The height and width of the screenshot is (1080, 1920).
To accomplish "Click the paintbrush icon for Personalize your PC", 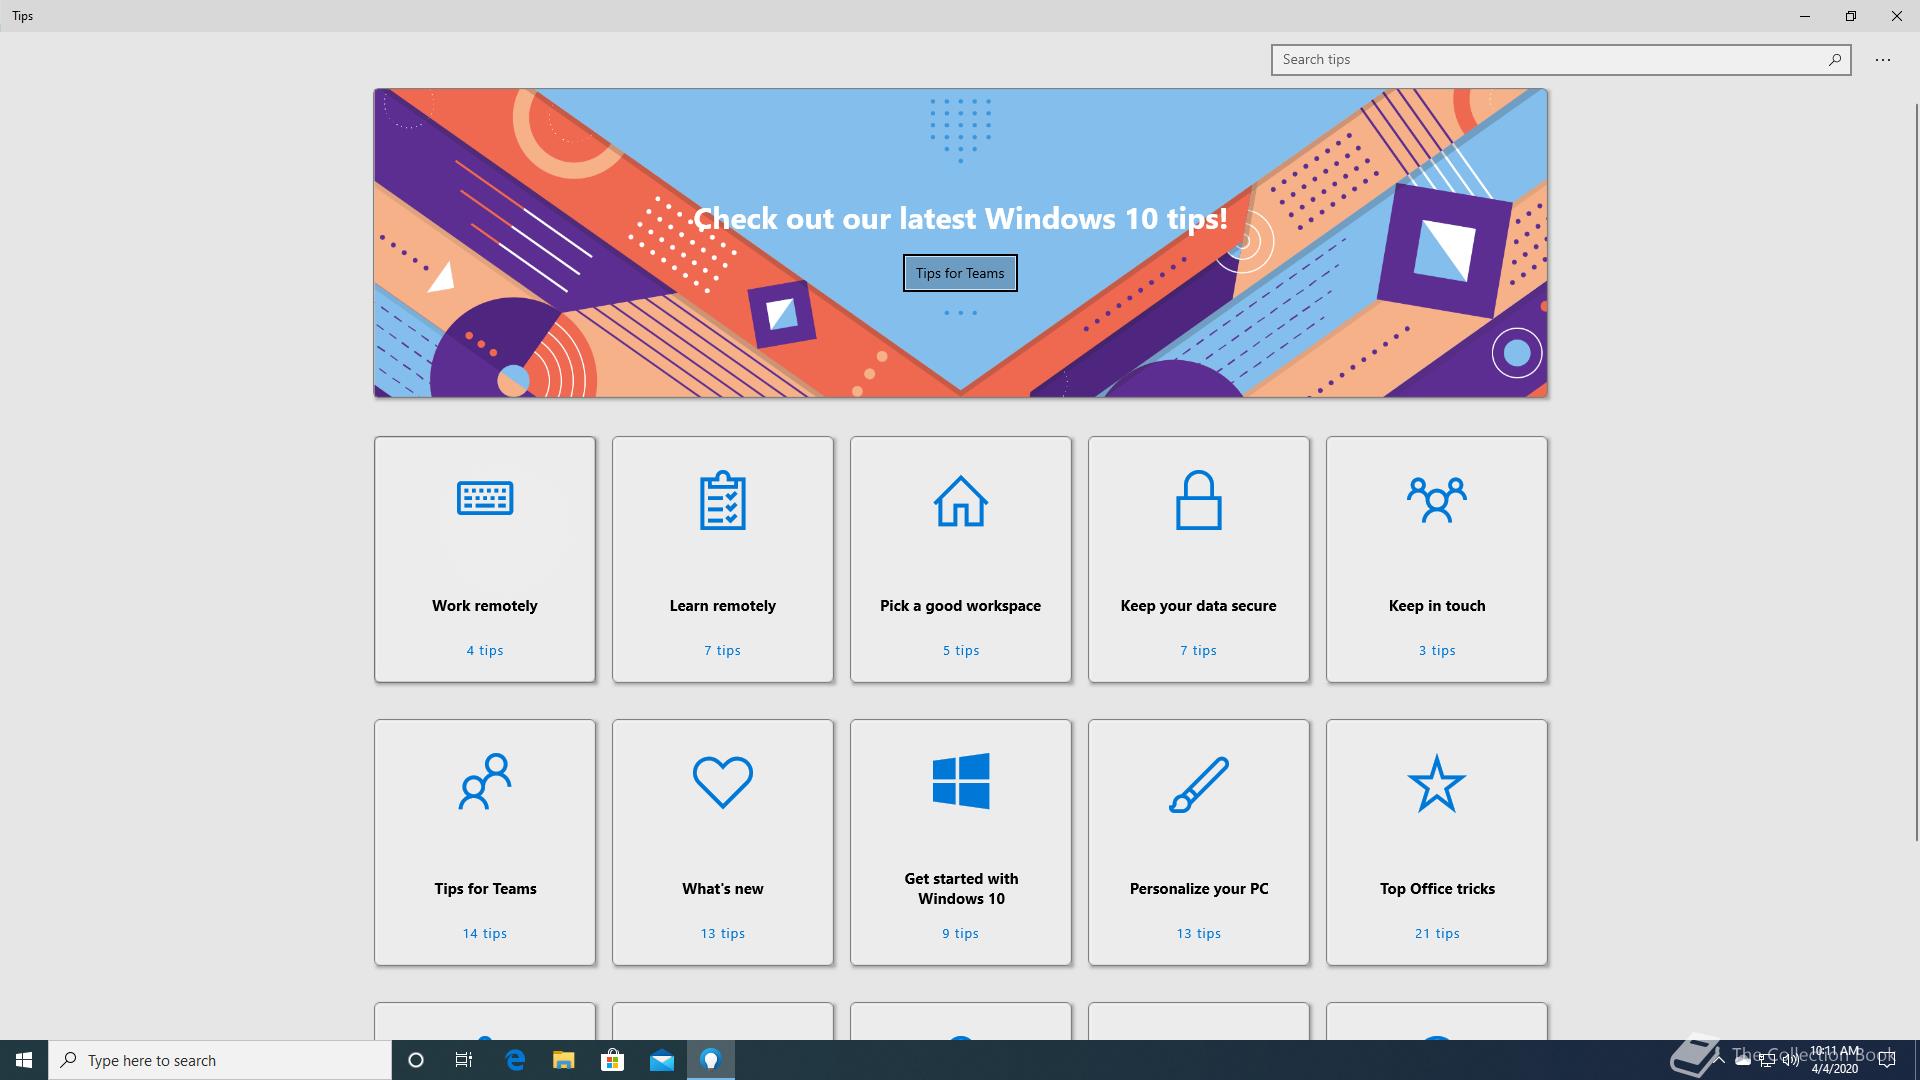I will pyautogui.click(x=1198, y=785).
